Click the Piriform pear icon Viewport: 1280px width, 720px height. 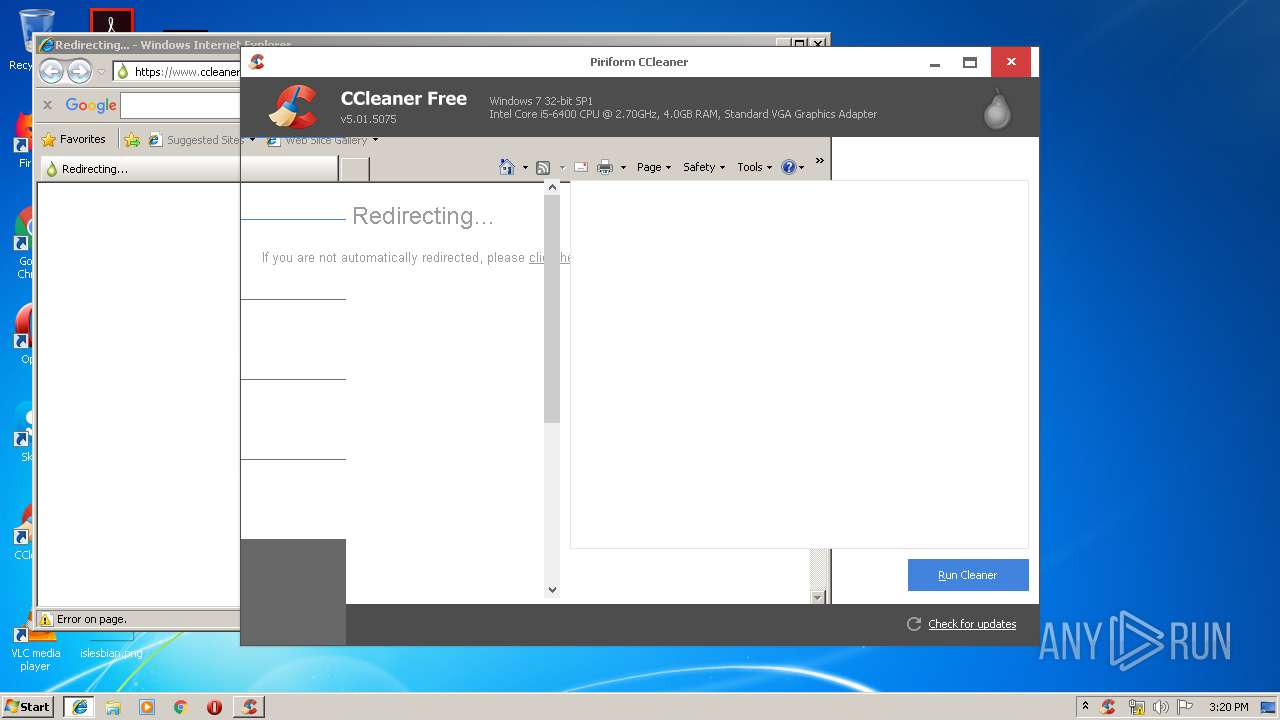pos(997,110)
